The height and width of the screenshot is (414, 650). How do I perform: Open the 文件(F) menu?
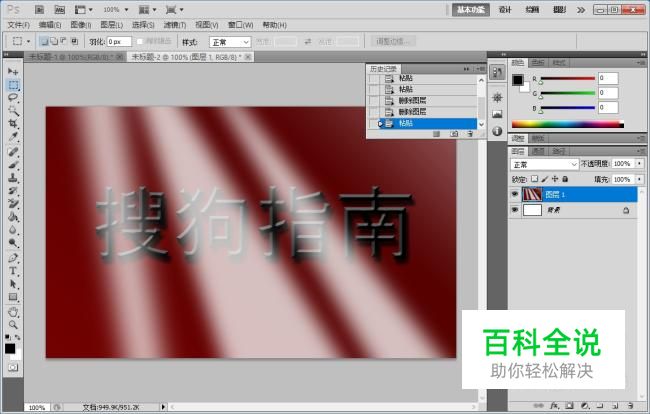[x=19, y=25]
